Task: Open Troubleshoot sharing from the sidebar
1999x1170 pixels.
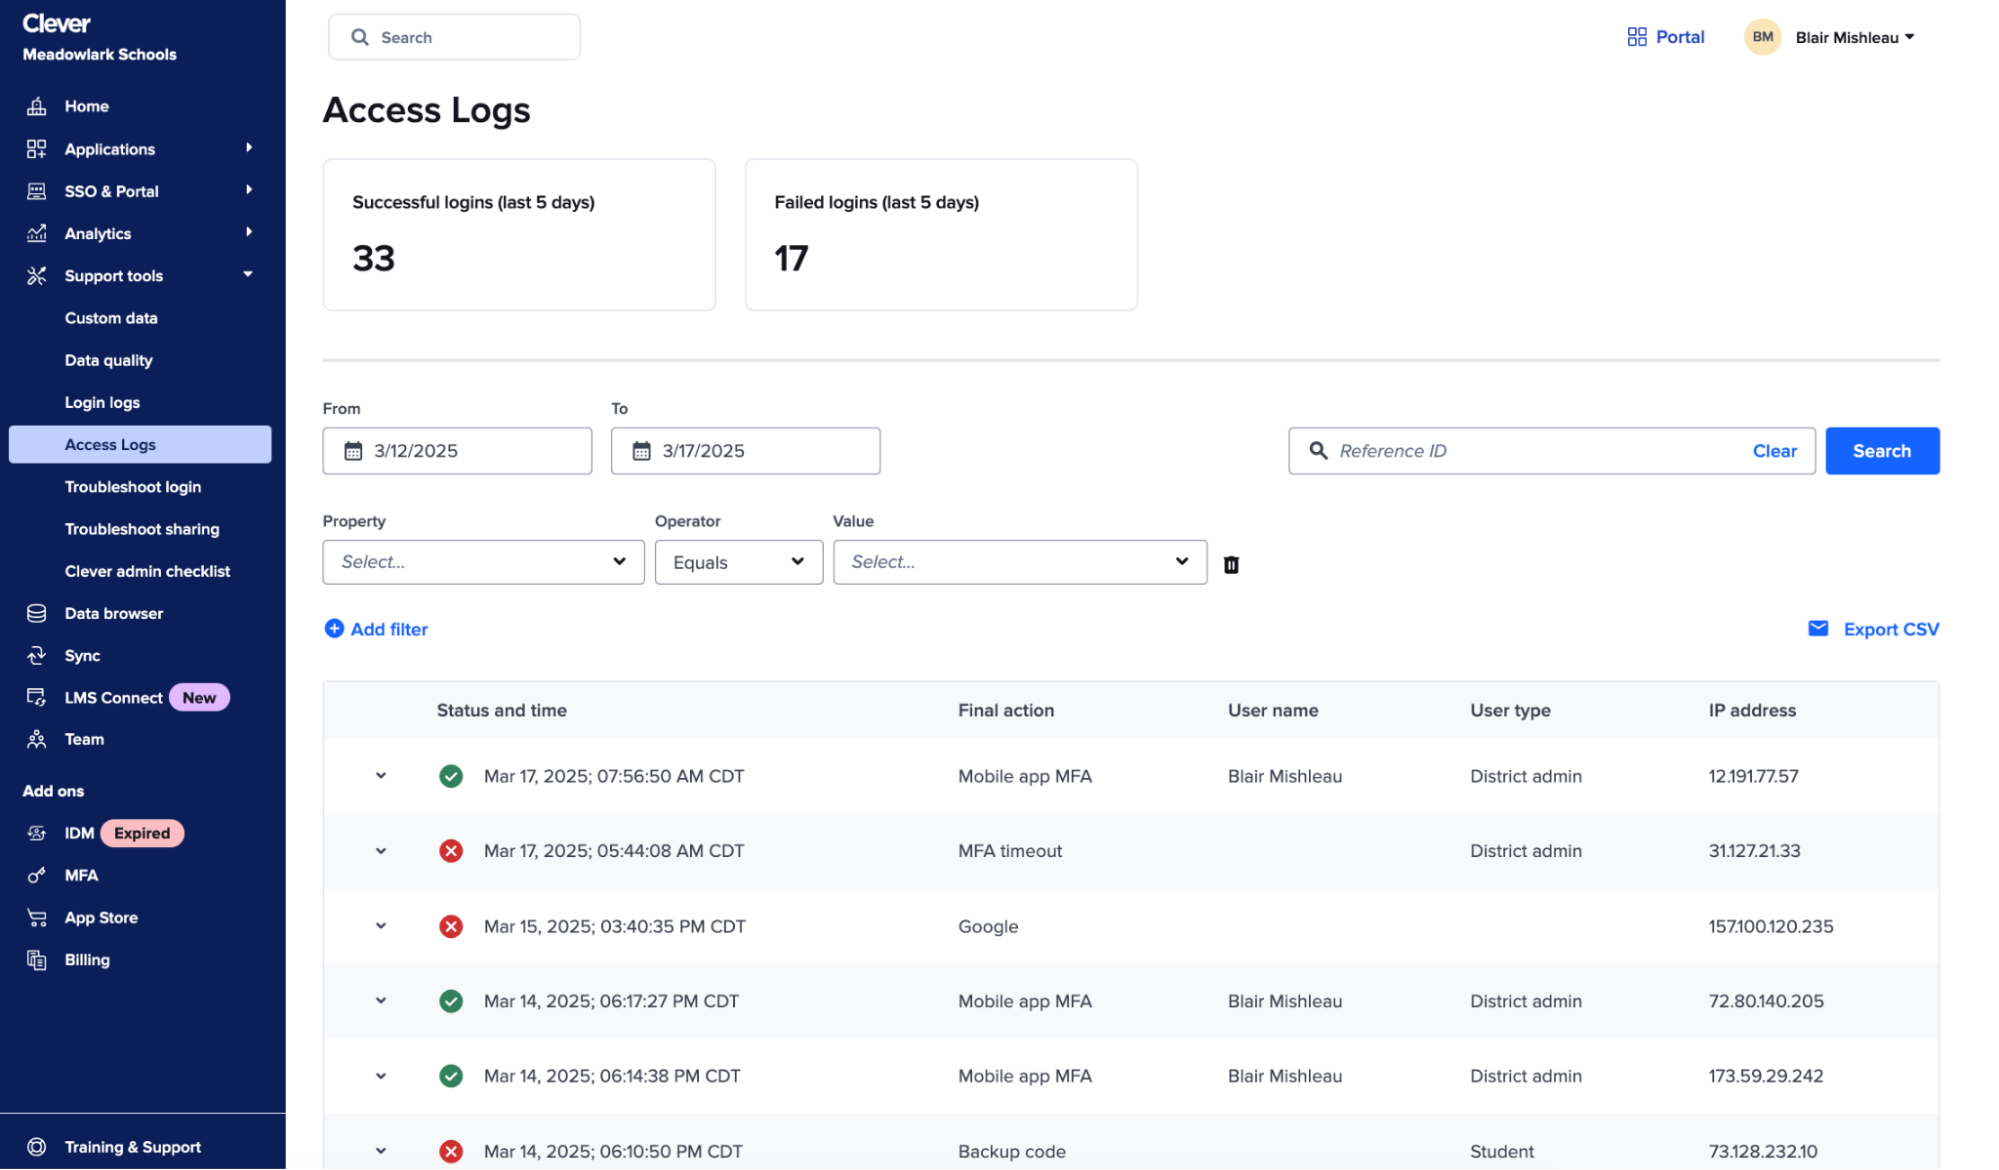Action: click(142, 528)
